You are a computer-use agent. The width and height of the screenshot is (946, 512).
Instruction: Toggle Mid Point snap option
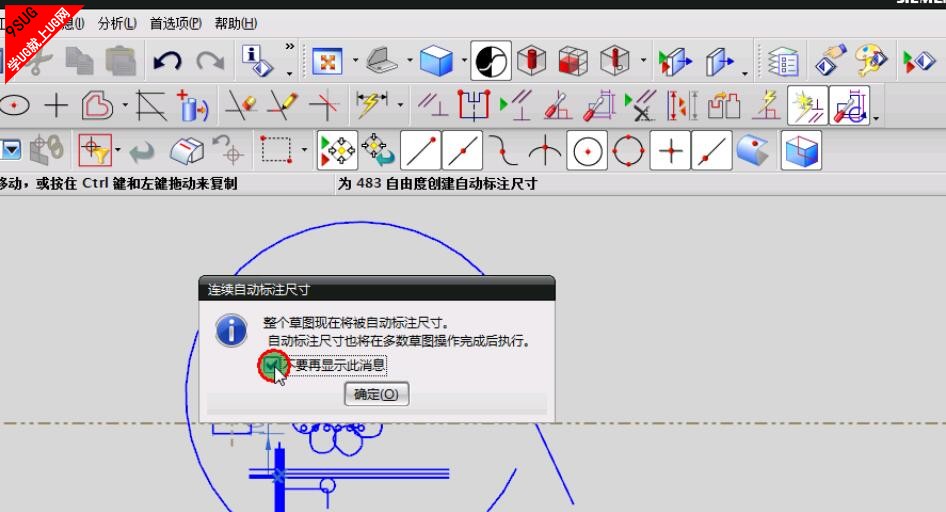point(462,150)
